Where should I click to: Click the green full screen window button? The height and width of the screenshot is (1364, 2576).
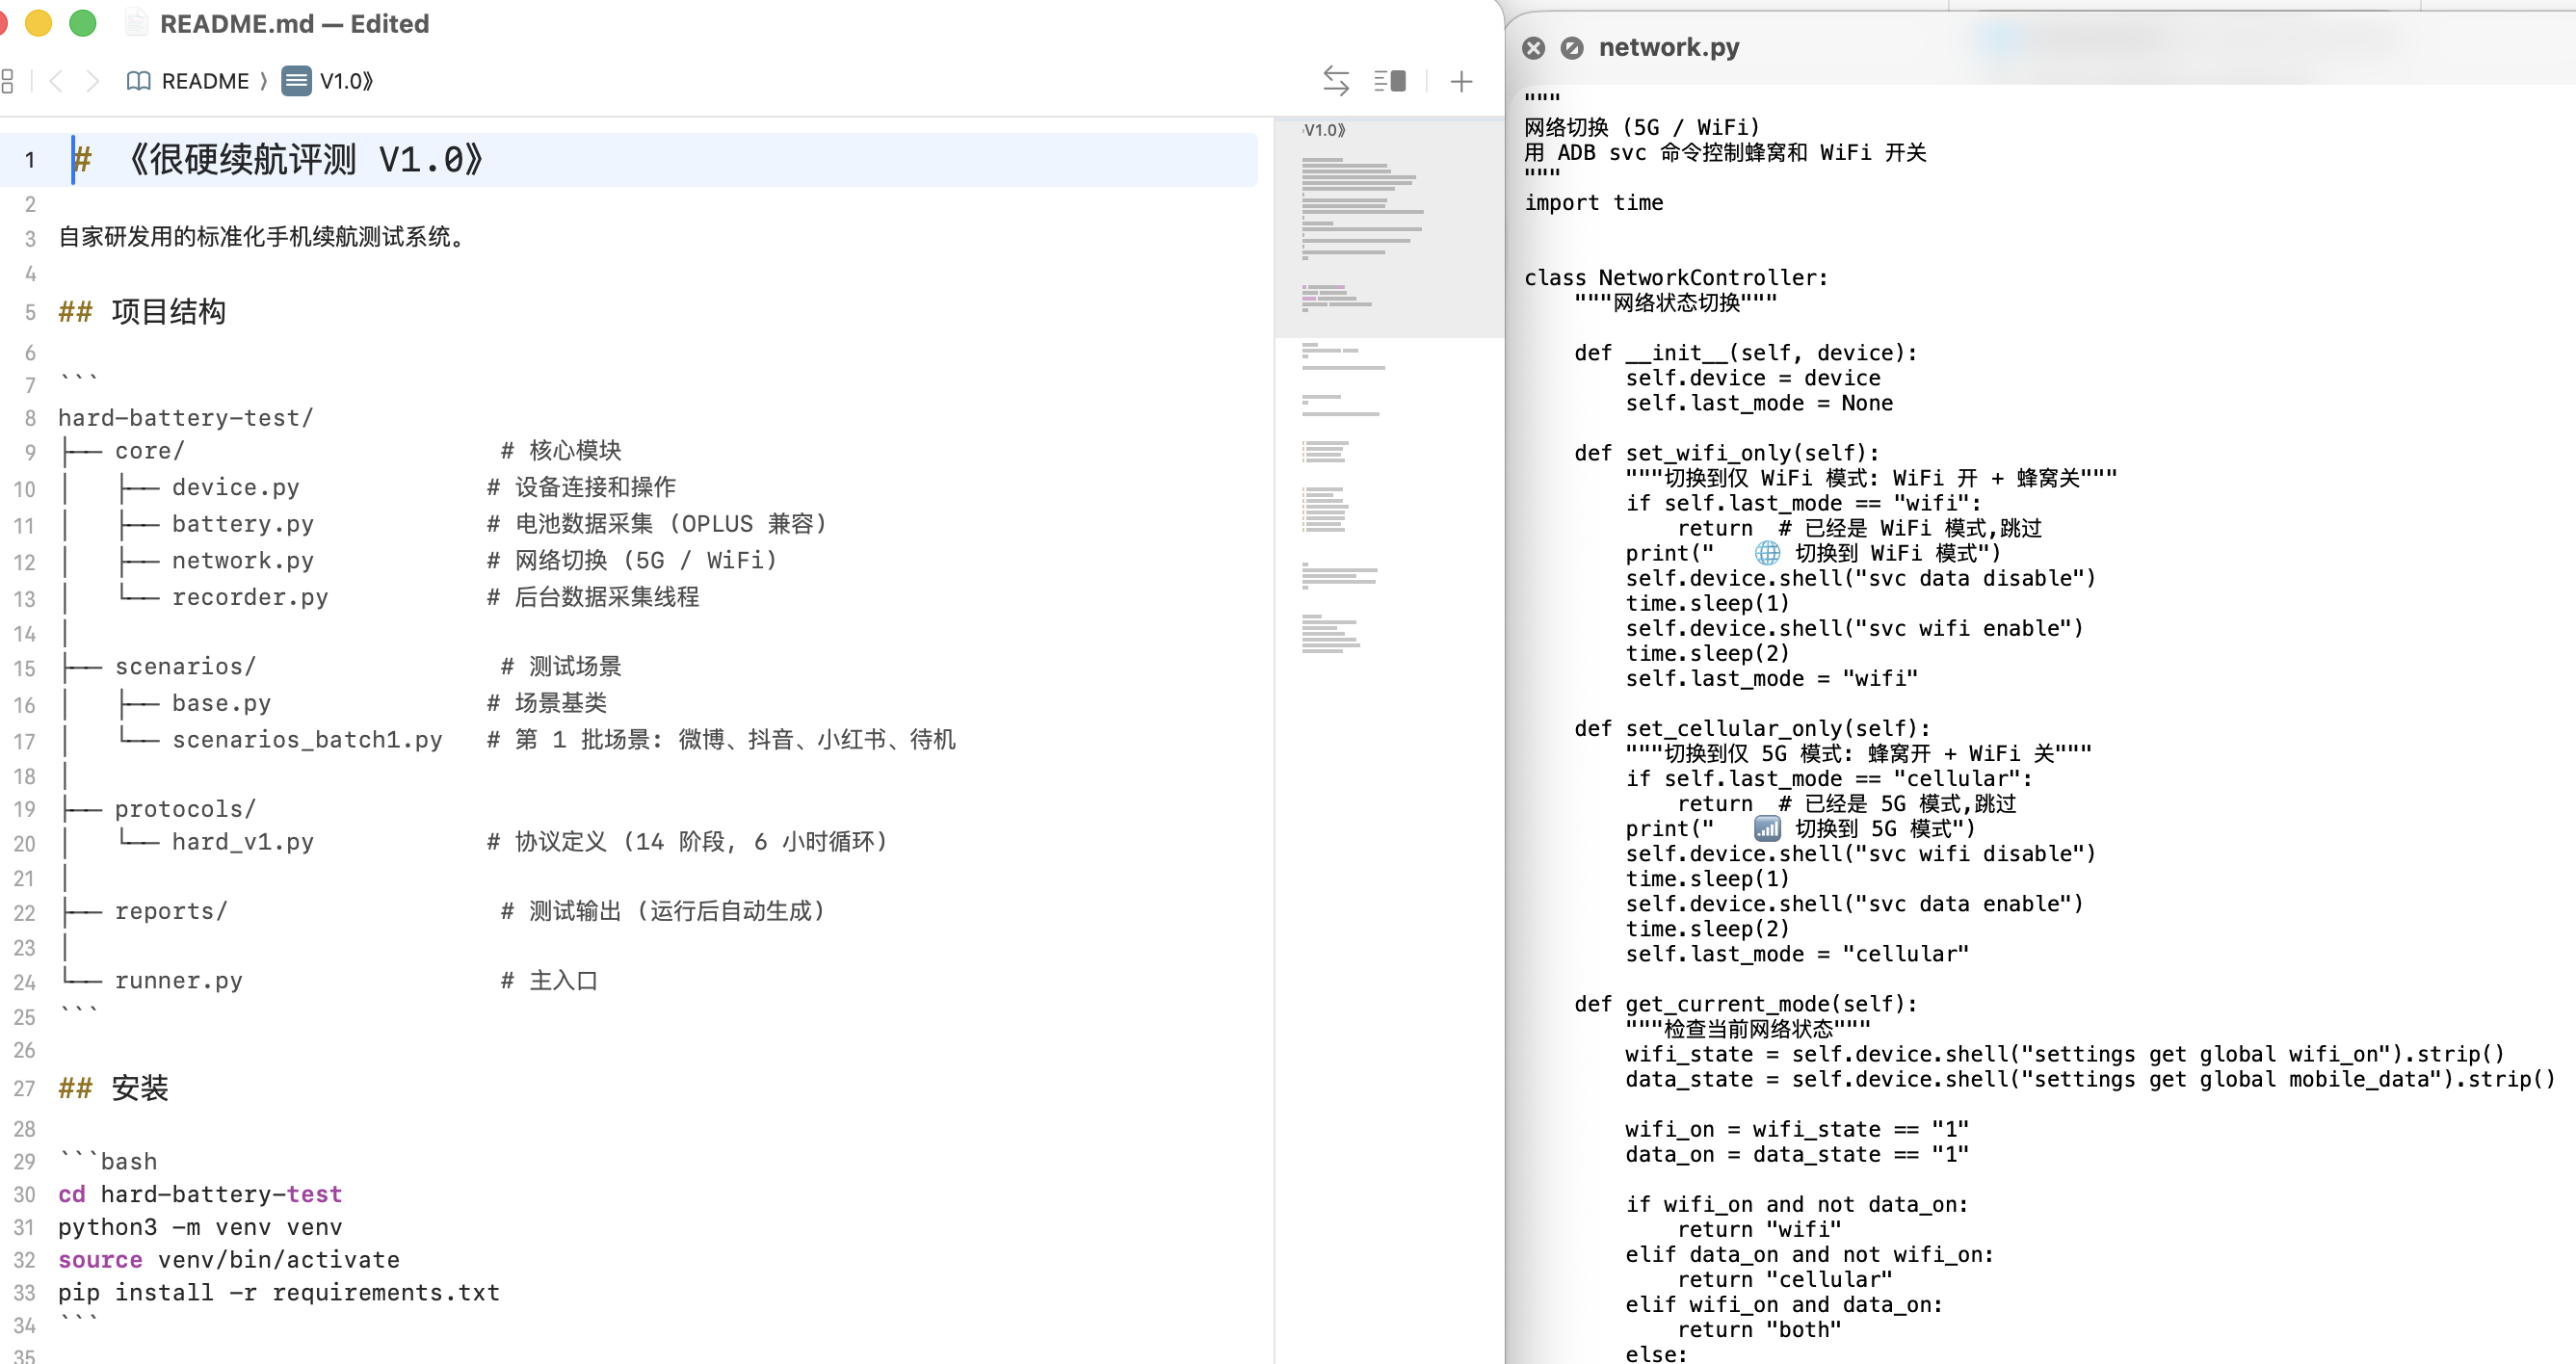click(83, 23)
